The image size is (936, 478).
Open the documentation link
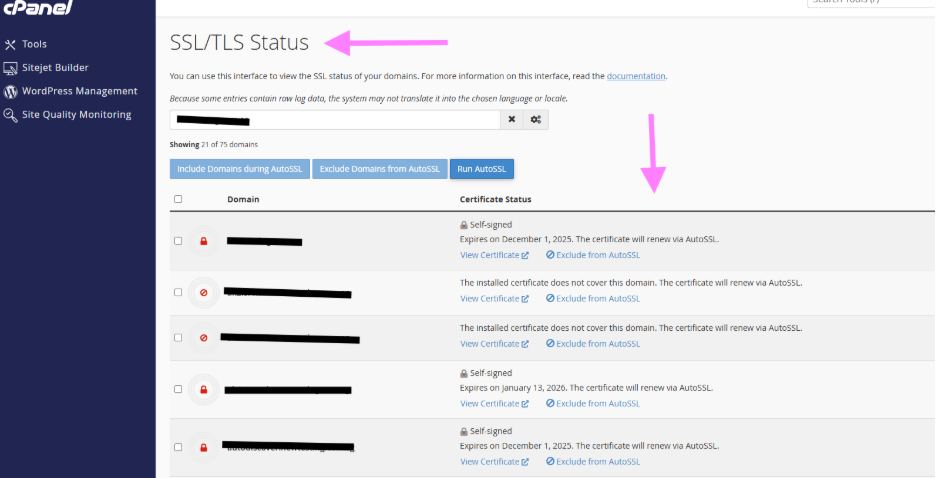(x=635, y=76)
